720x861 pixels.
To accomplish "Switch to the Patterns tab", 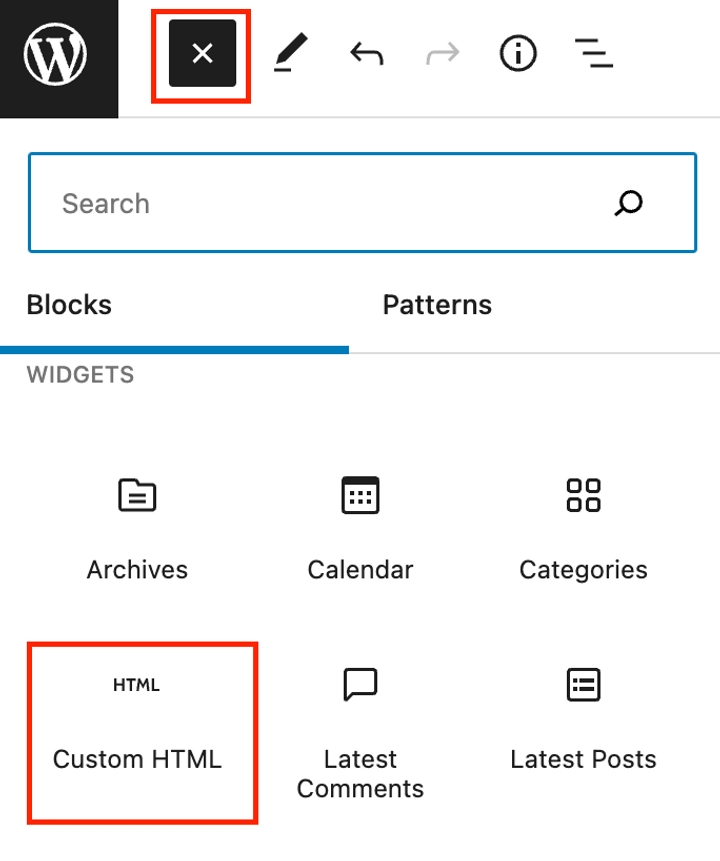I will point(437,305).
